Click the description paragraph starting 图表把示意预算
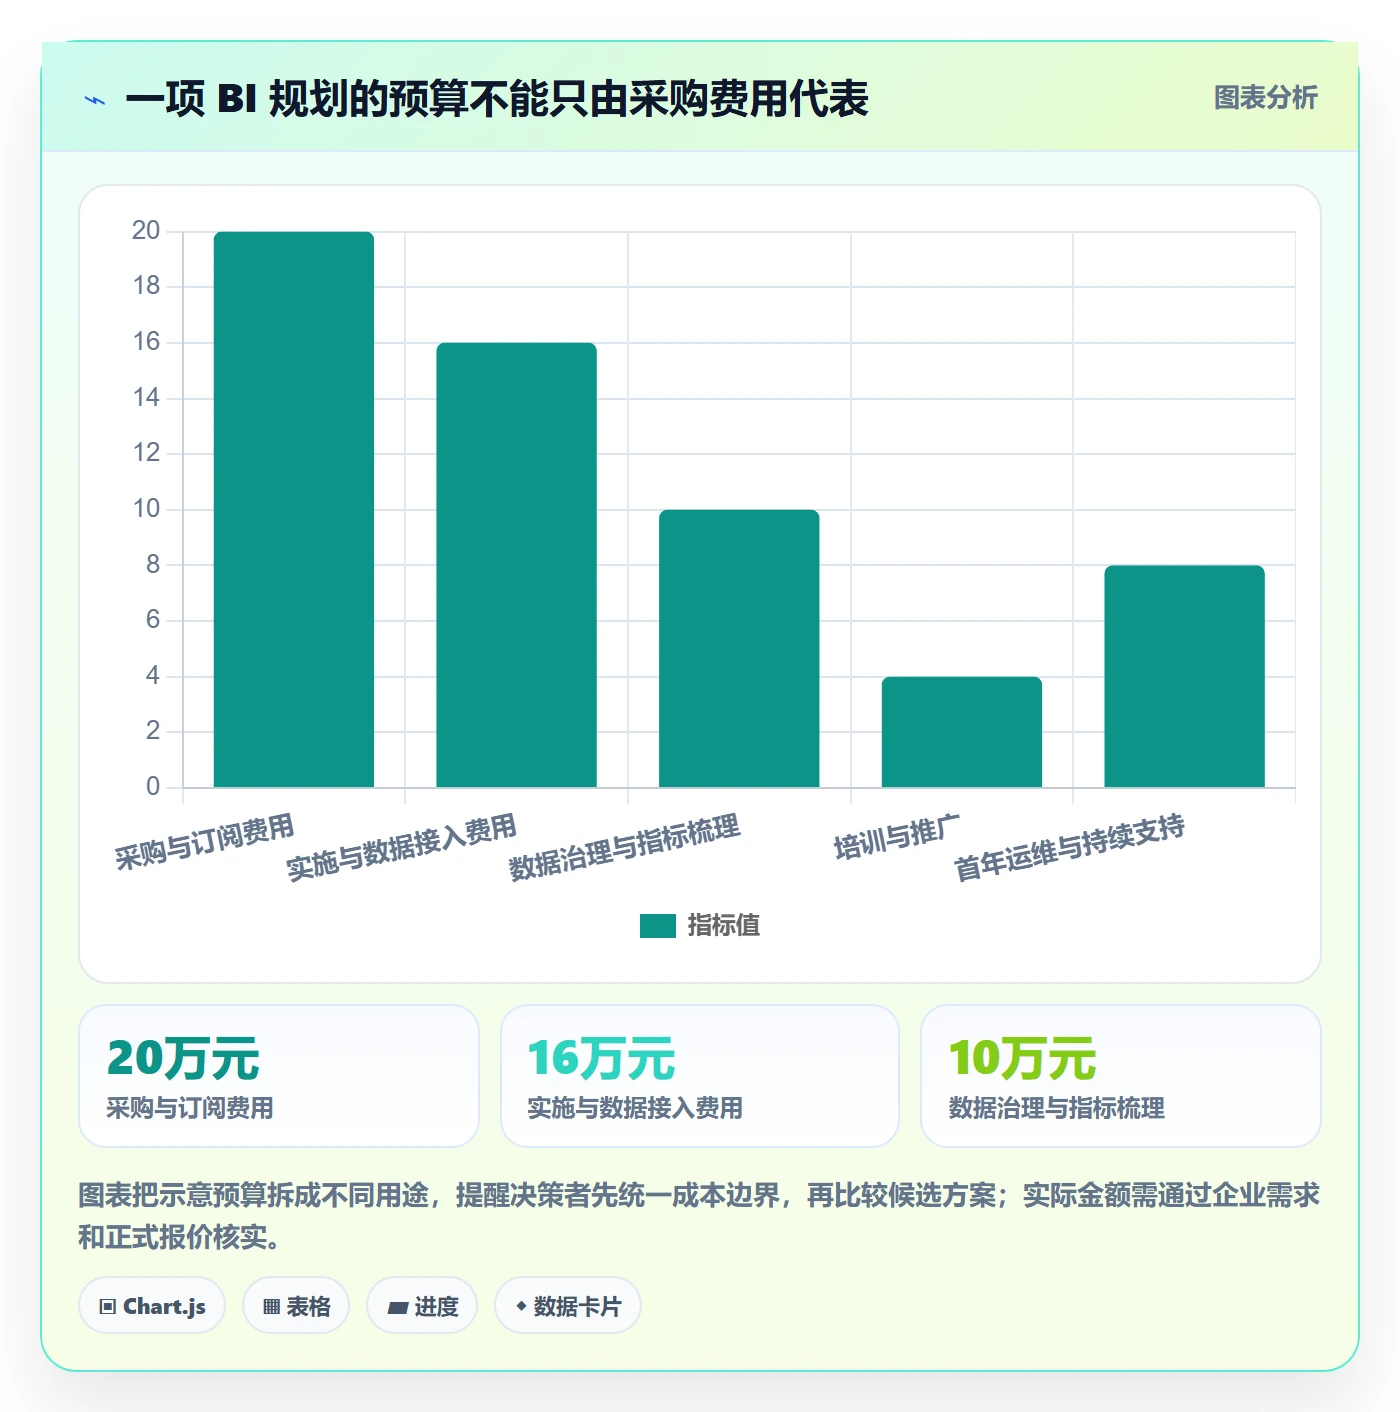The image size is (1400, 1412). pos(699,1215)
